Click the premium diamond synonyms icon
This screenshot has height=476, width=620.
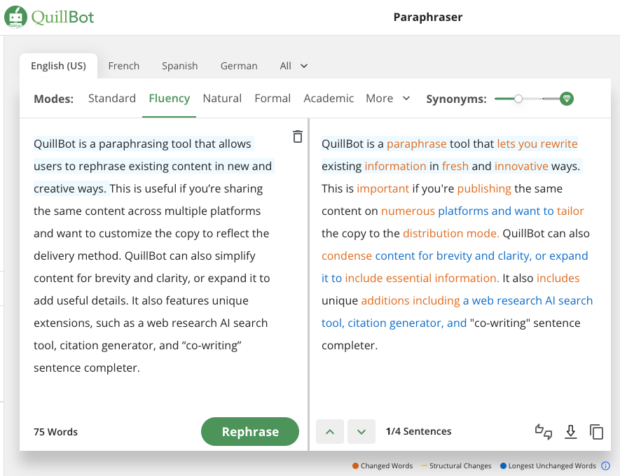[x=567, y=98]
